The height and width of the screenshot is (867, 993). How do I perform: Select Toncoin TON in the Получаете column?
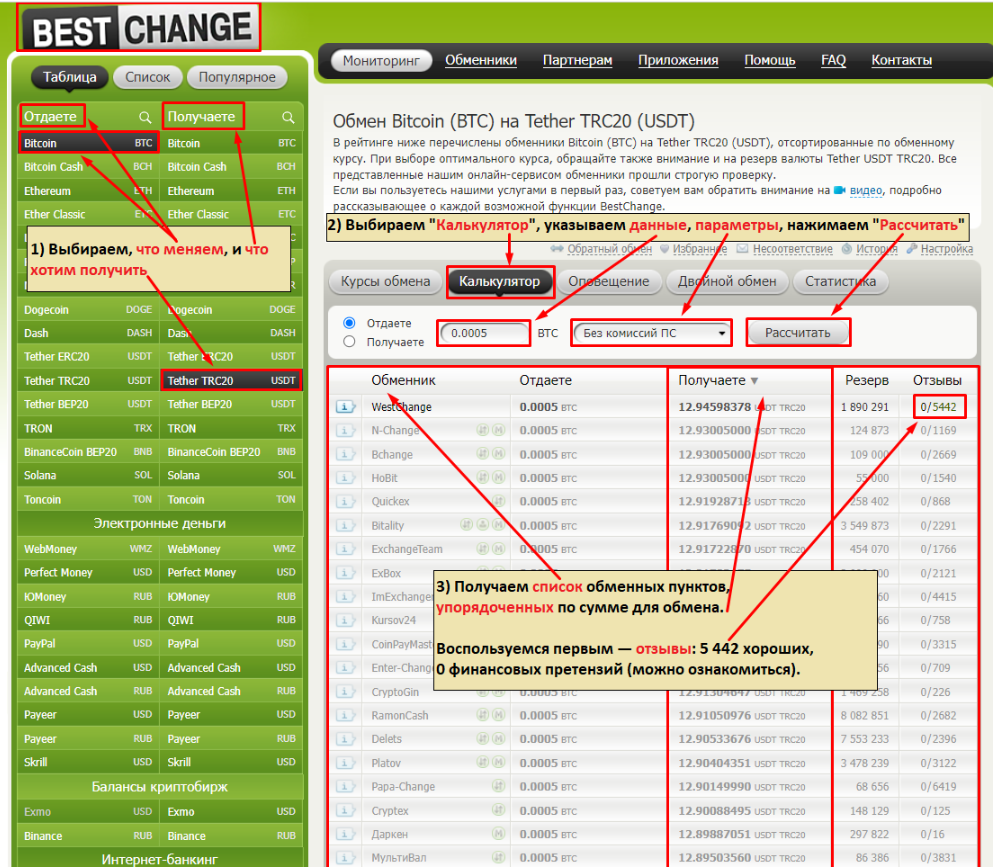[231, 500]
